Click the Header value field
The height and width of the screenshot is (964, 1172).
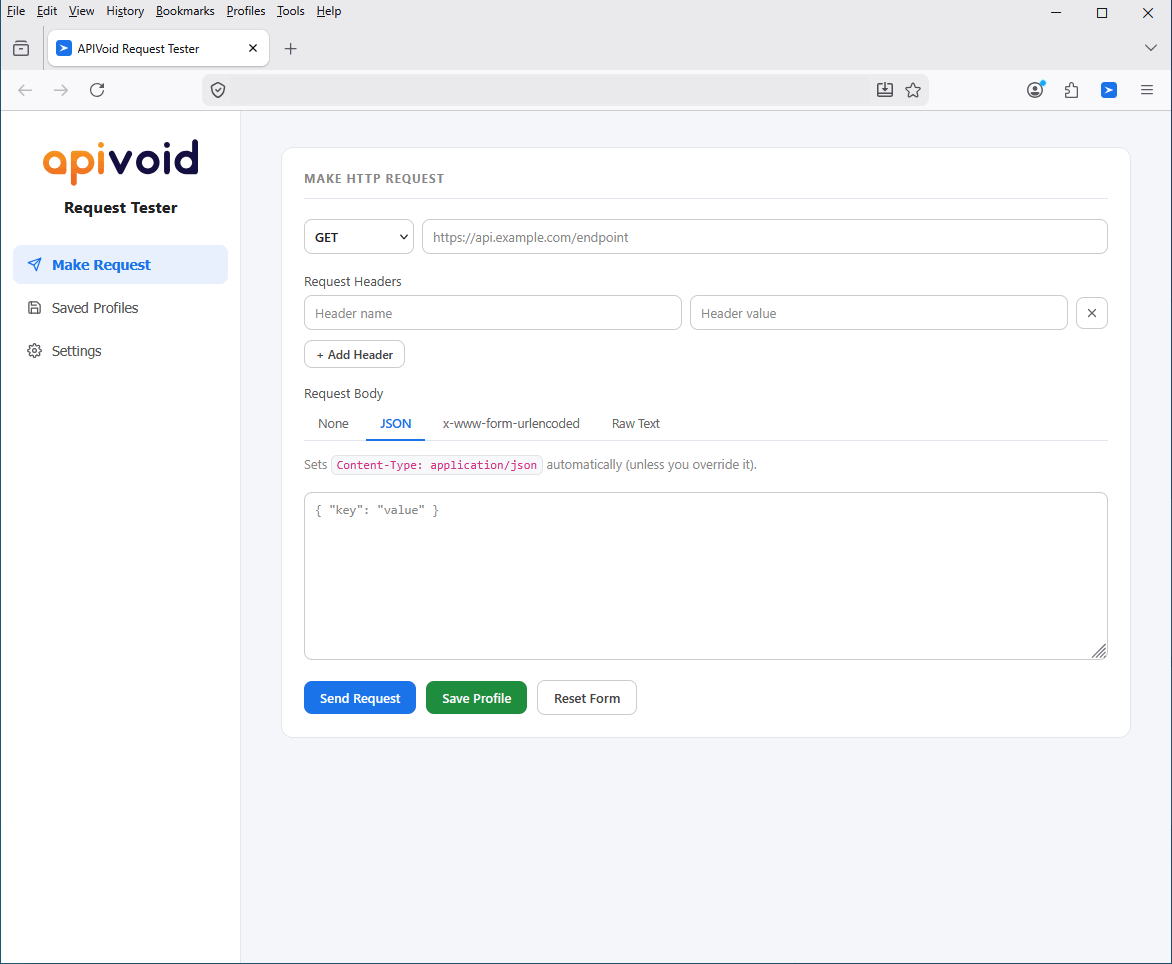(x=878, y=313)
